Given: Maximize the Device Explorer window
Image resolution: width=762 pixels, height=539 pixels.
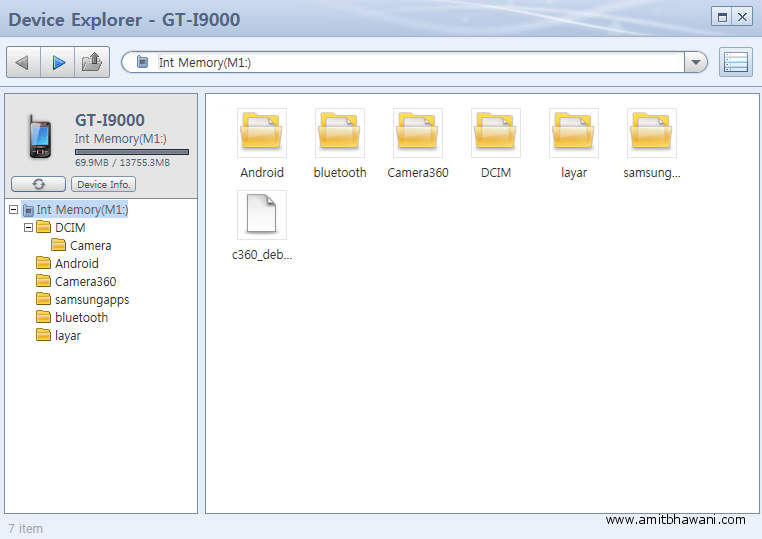Looking at the screenshot, I should [722, 17].
